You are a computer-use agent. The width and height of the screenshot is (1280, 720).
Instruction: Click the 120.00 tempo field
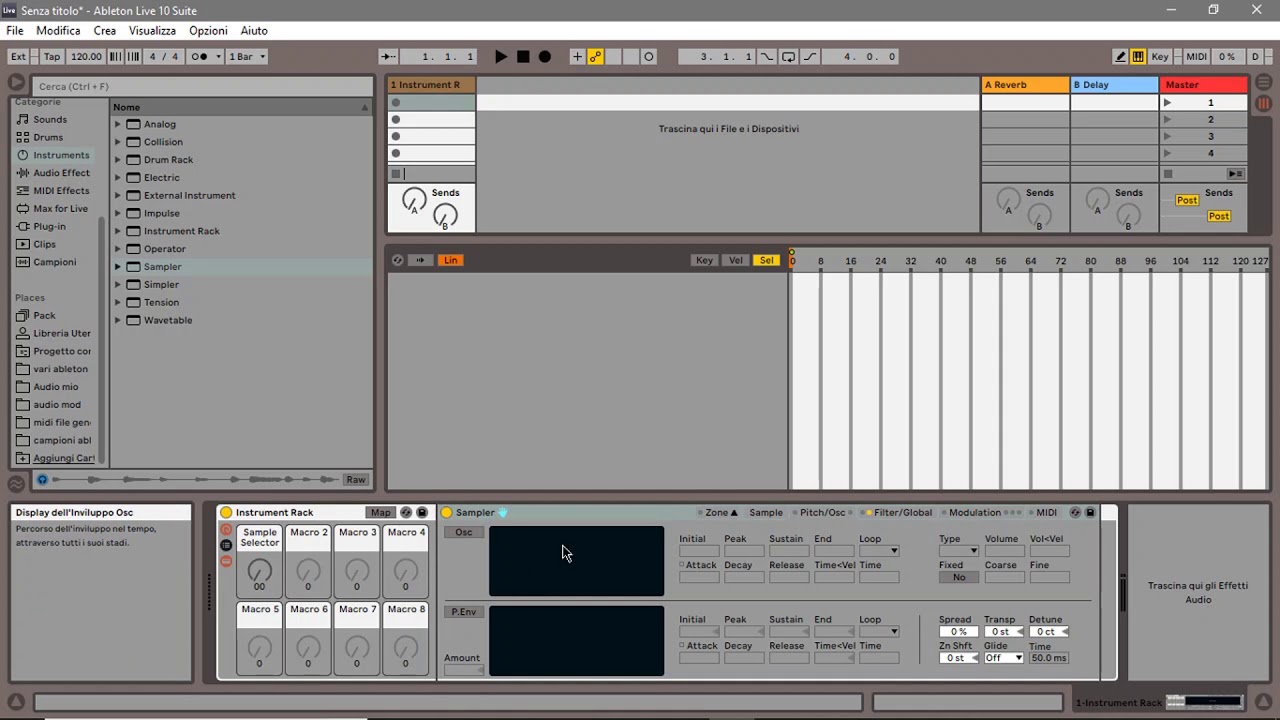(86, 57)
